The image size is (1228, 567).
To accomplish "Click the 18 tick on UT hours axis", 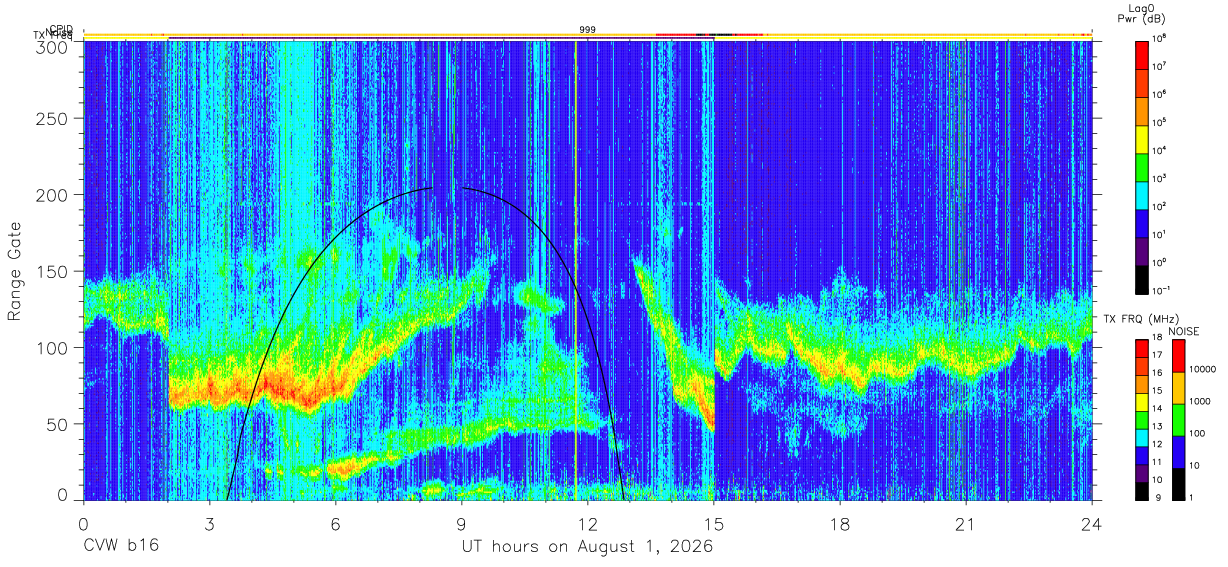I will tap(840, 523).
